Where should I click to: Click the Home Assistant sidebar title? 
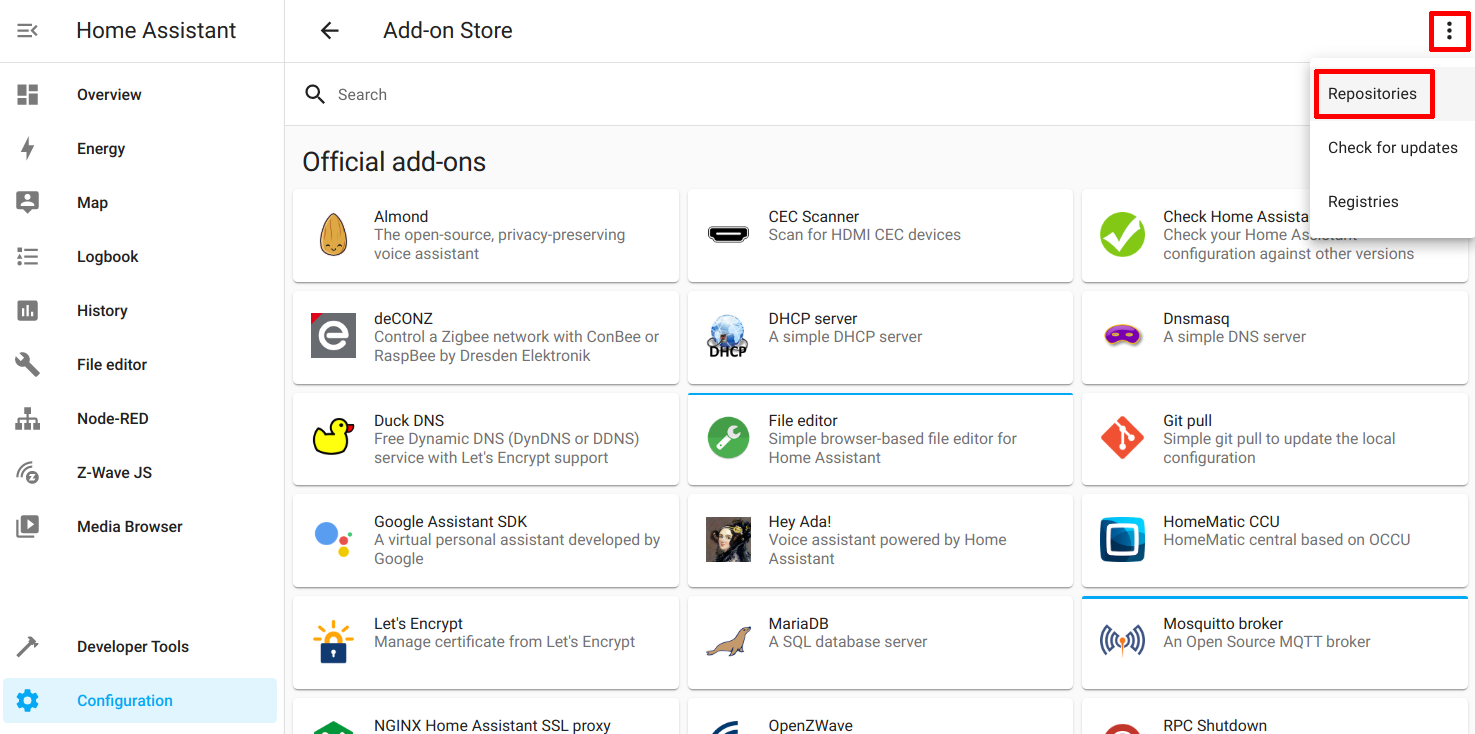coord(156,31)
